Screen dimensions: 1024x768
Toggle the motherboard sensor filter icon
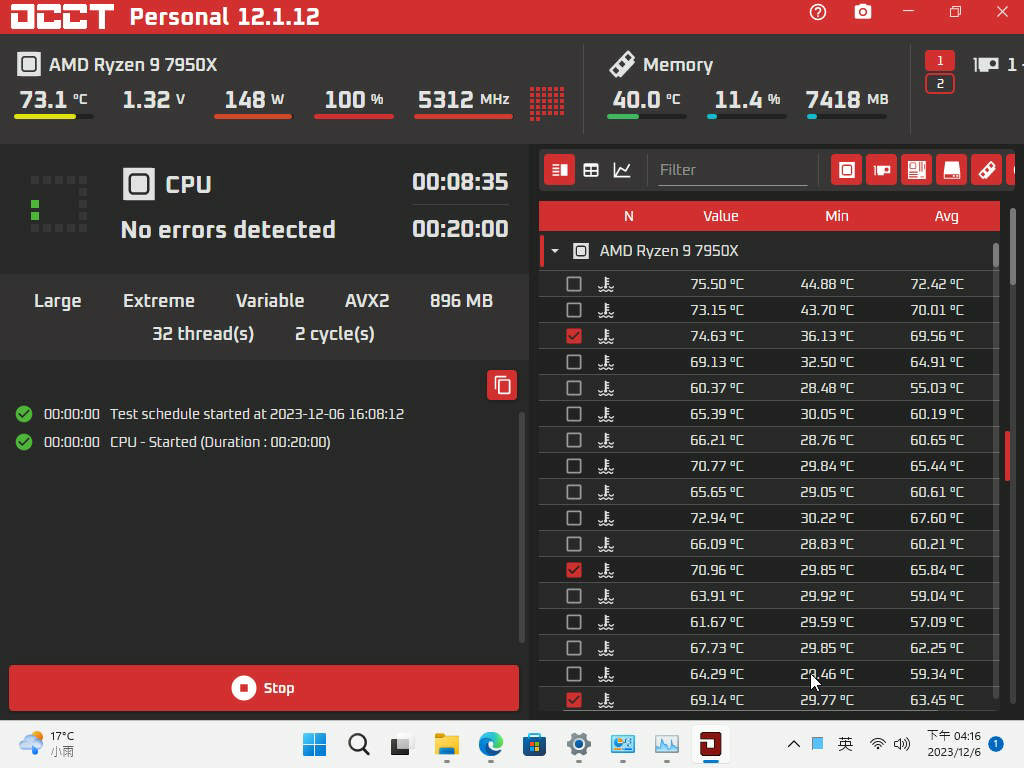pyautogui.click(x=916, y=170)
